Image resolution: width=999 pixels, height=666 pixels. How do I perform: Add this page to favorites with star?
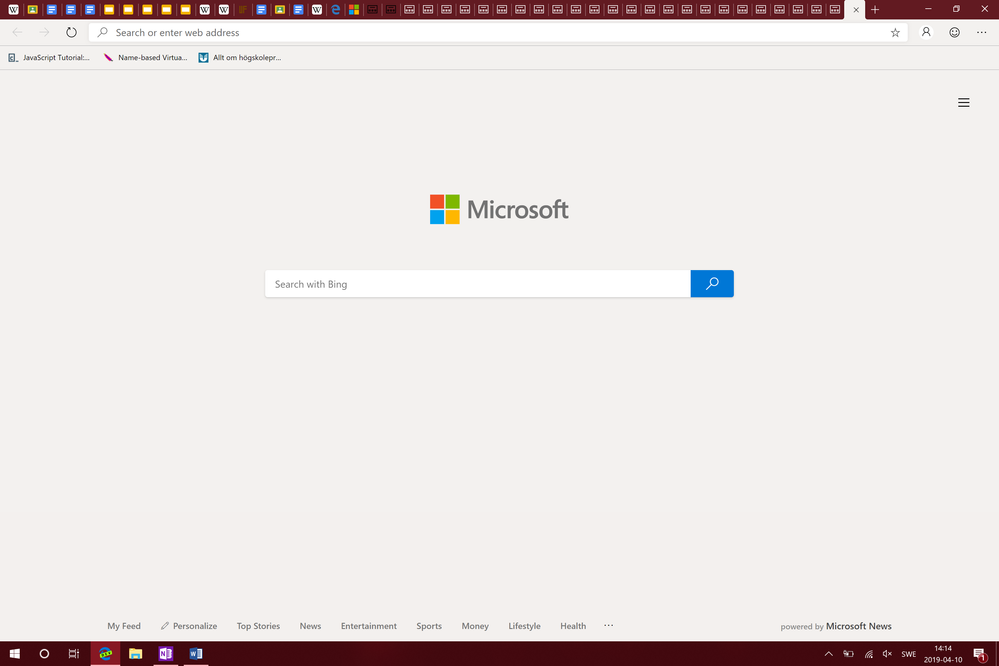(895, 33)
